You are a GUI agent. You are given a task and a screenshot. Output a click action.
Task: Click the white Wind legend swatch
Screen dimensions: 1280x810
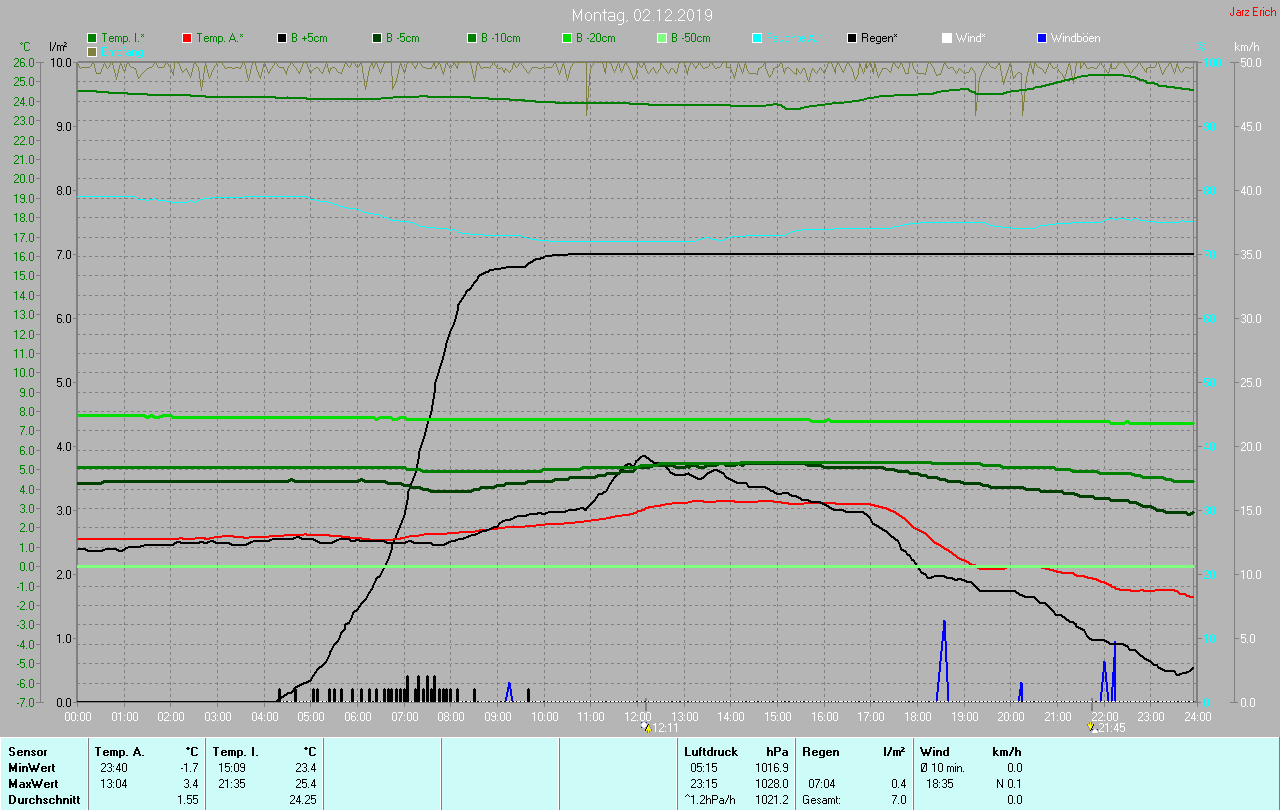(947, 38)
